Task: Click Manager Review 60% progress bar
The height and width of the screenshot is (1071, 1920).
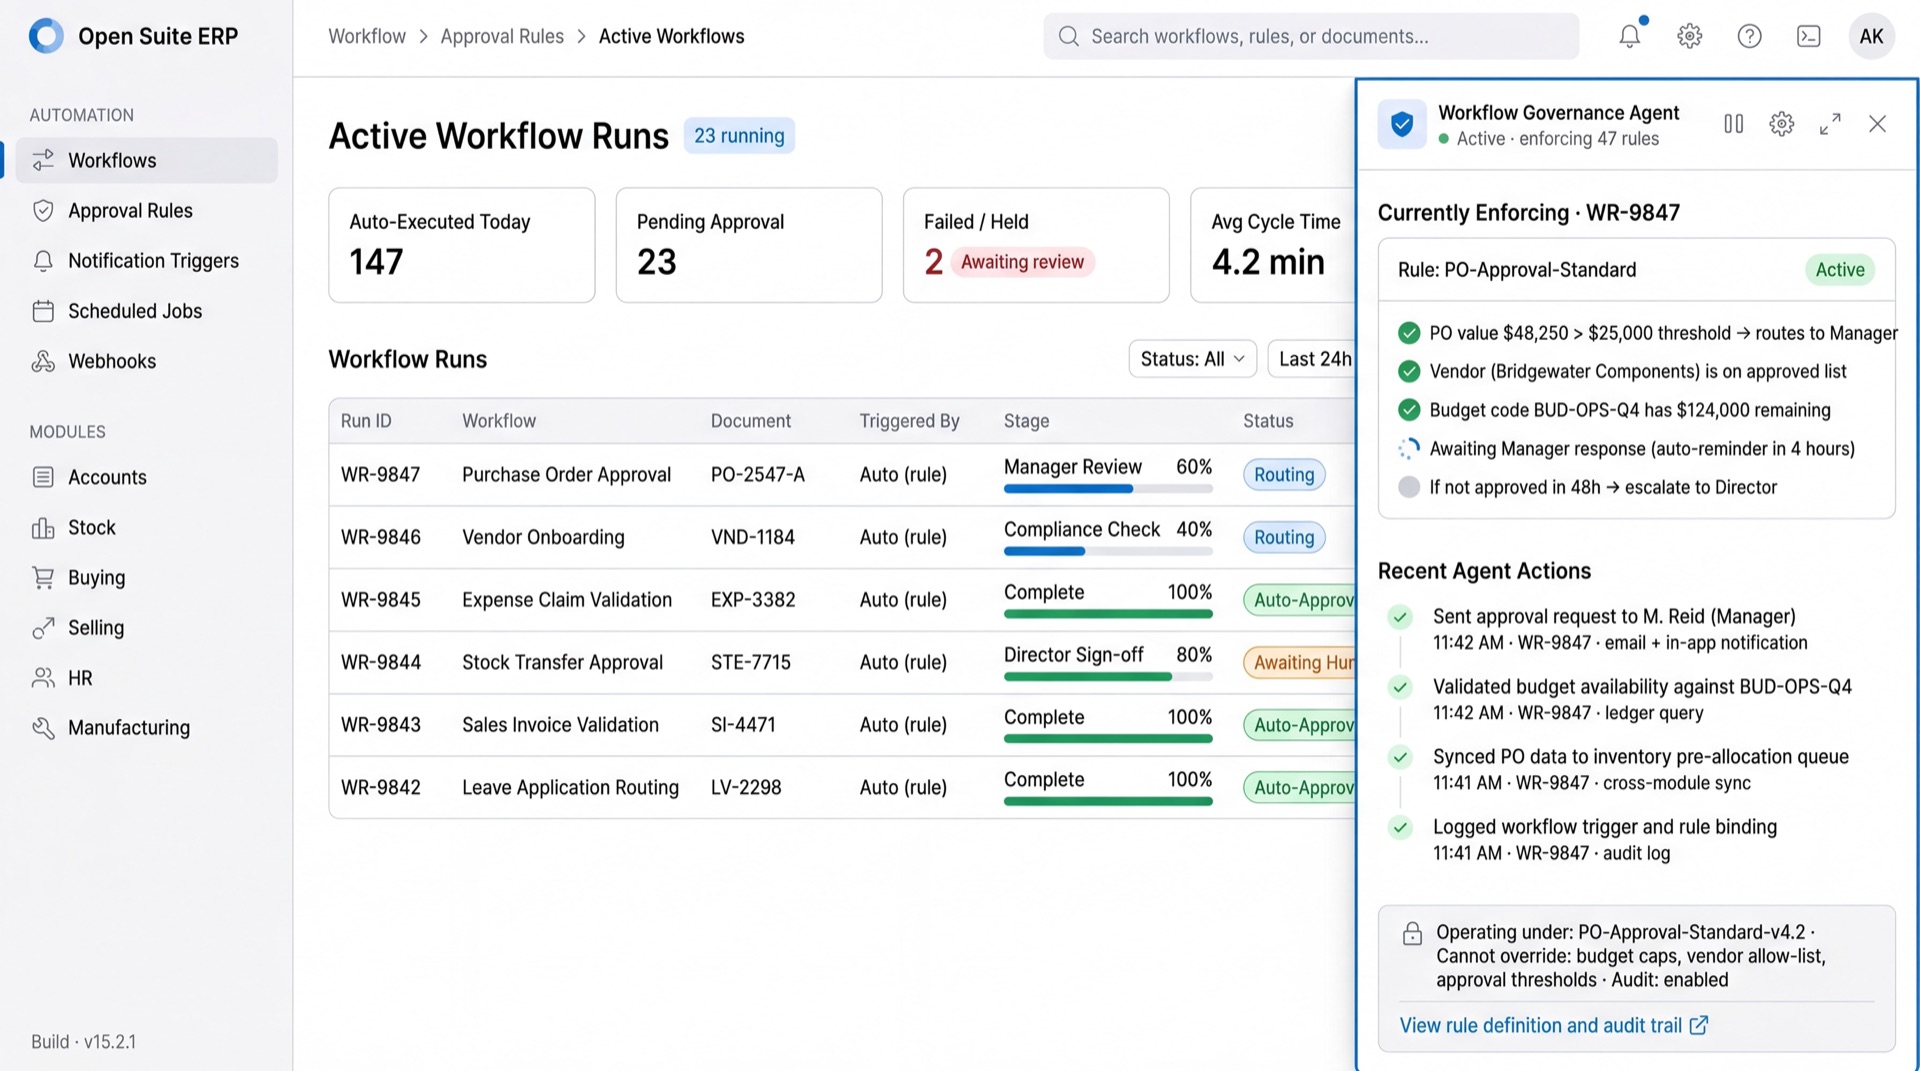Action: (x=1108, y=489)
